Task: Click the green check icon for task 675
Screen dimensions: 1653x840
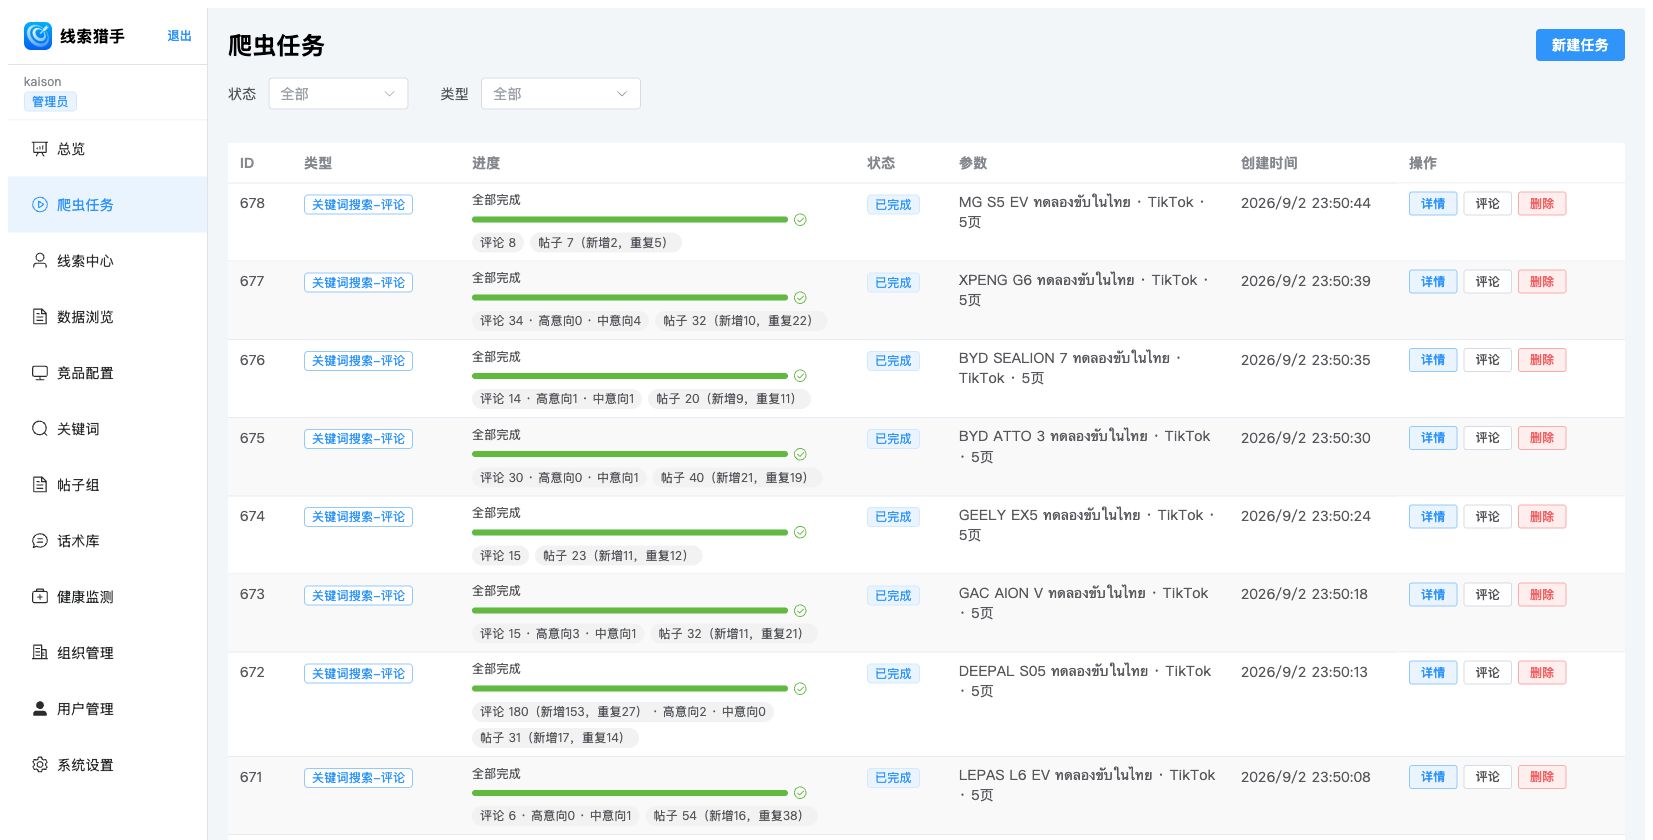Action: (800, 454)
